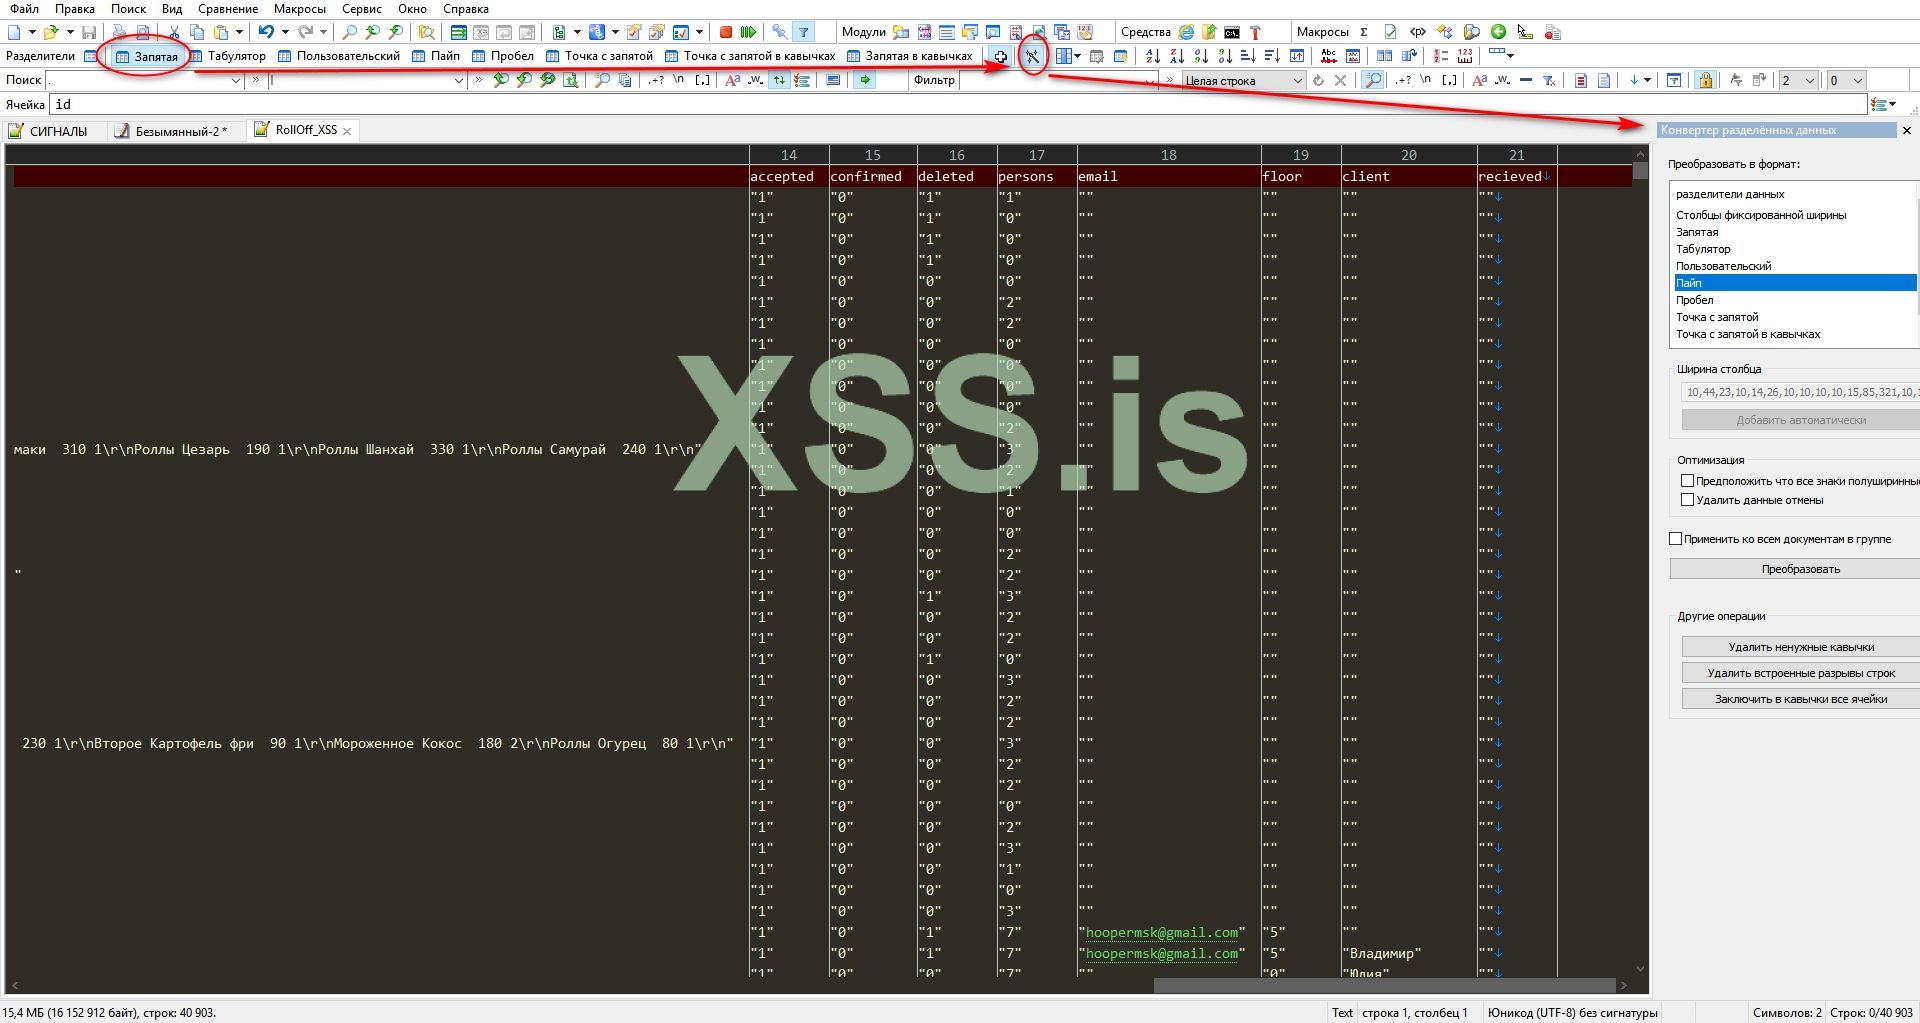
Task: Click the horizontal scrollbar thumb of the grid
Action: coord(1384,985)
